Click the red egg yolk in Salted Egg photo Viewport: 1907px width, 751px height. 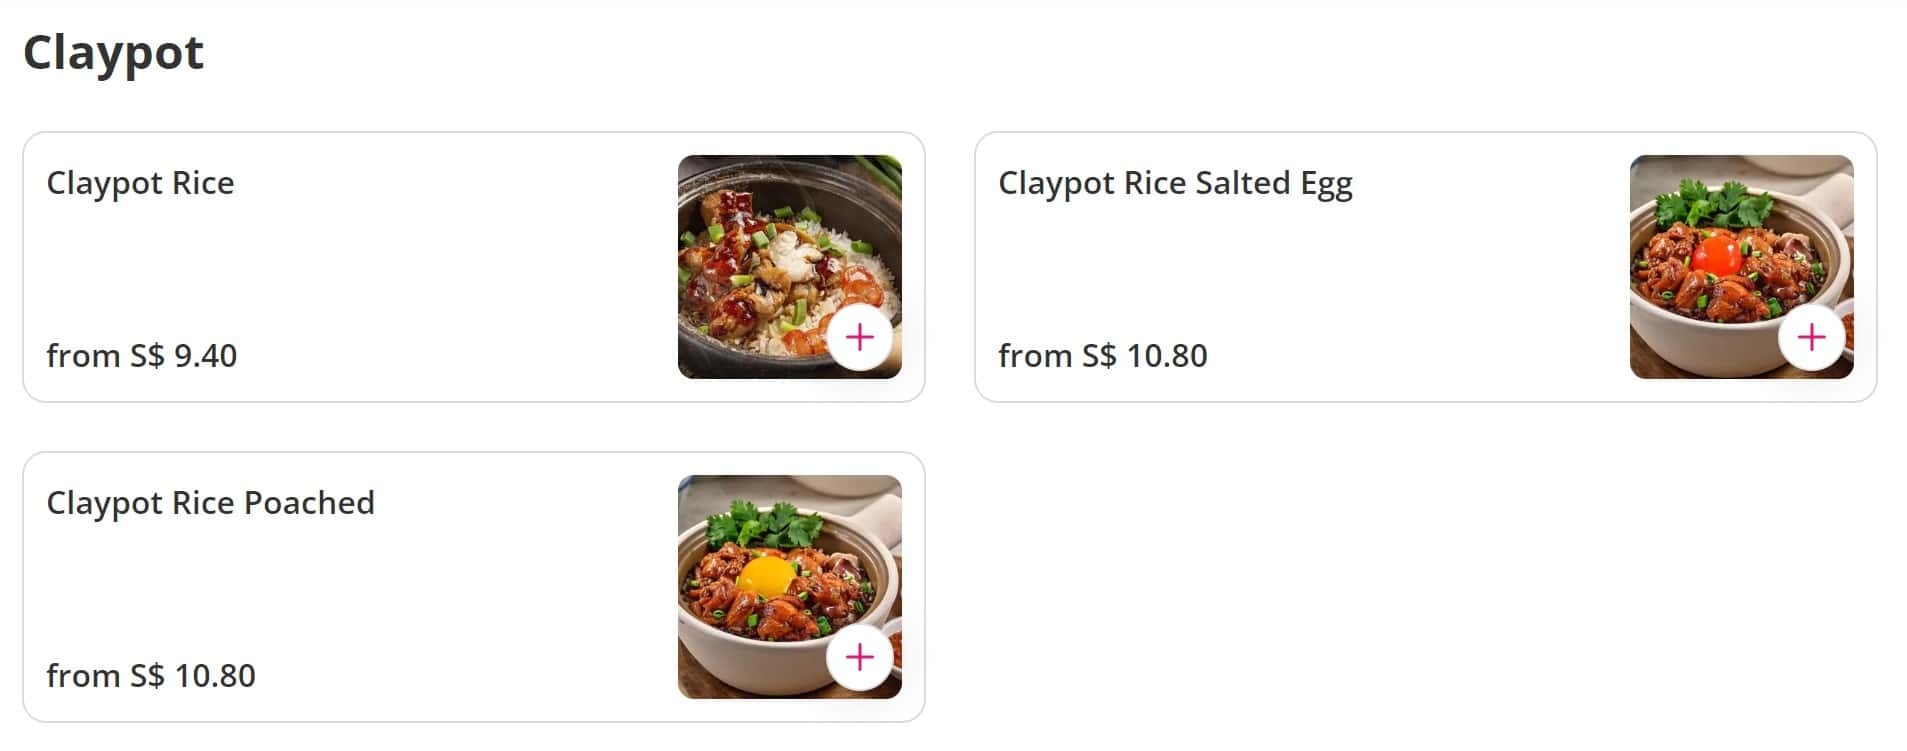pyautogui.click(x=1717, y=253)
